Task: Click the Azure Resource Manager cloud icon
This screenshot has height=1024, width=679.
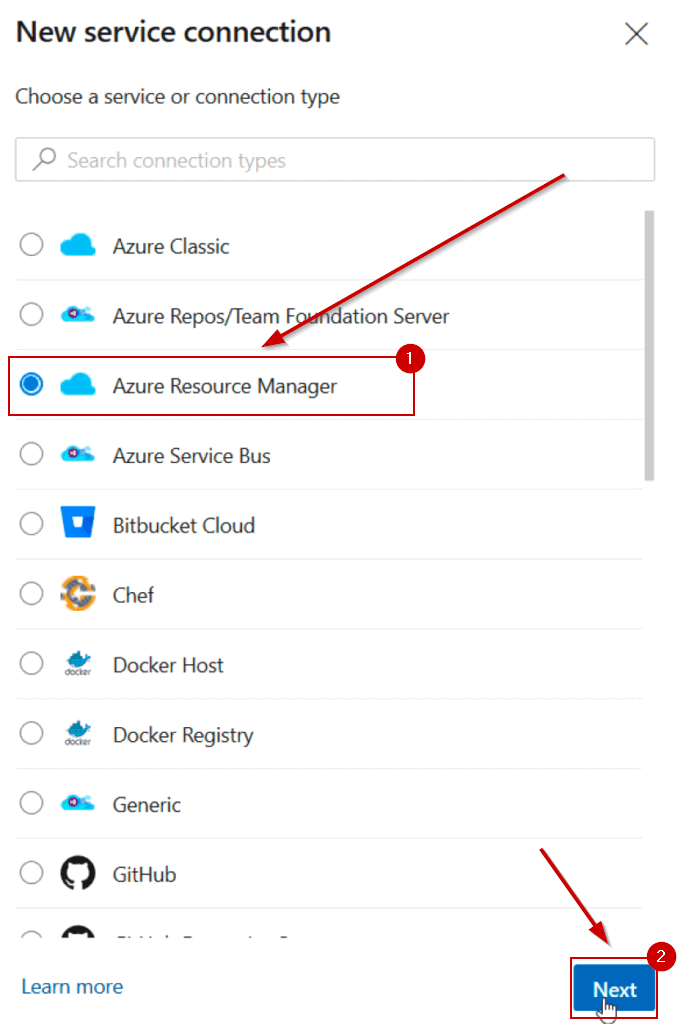Action: 77,385
